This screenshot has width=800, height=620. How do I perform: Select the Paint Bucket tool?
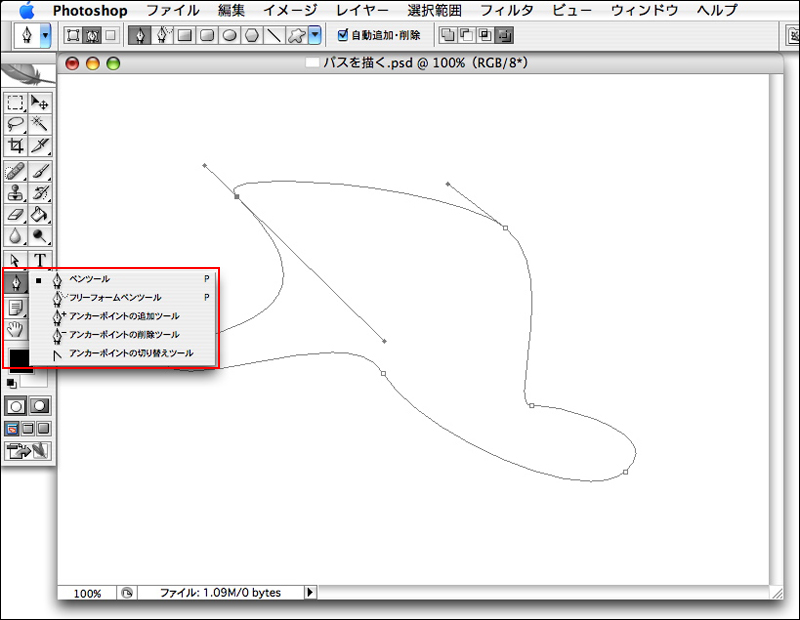click(x=41, y=214)
